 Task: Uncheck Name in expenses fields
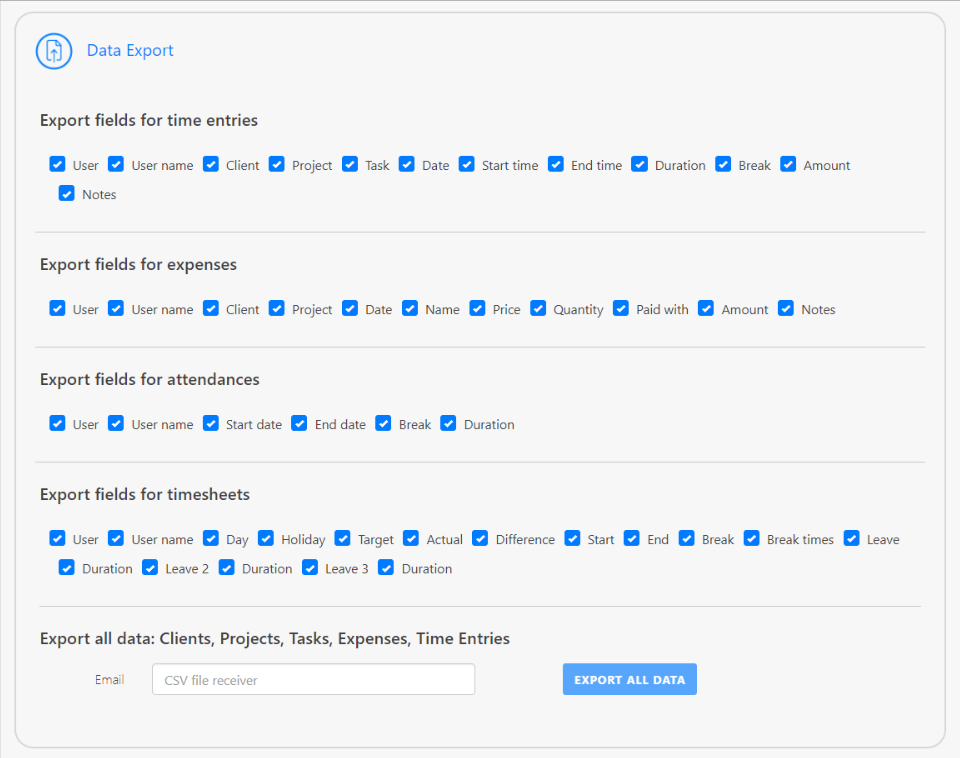(410, 308)
